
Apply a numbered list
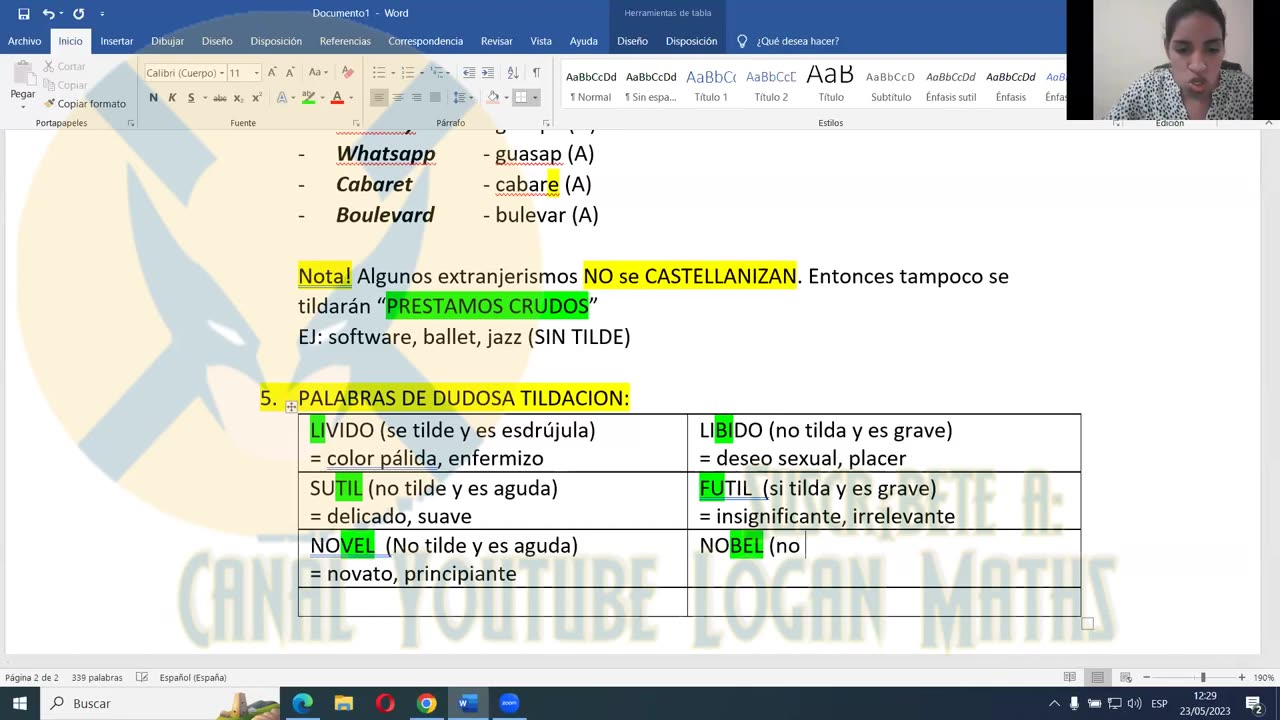pyautogui.click(x=407, y=72)
